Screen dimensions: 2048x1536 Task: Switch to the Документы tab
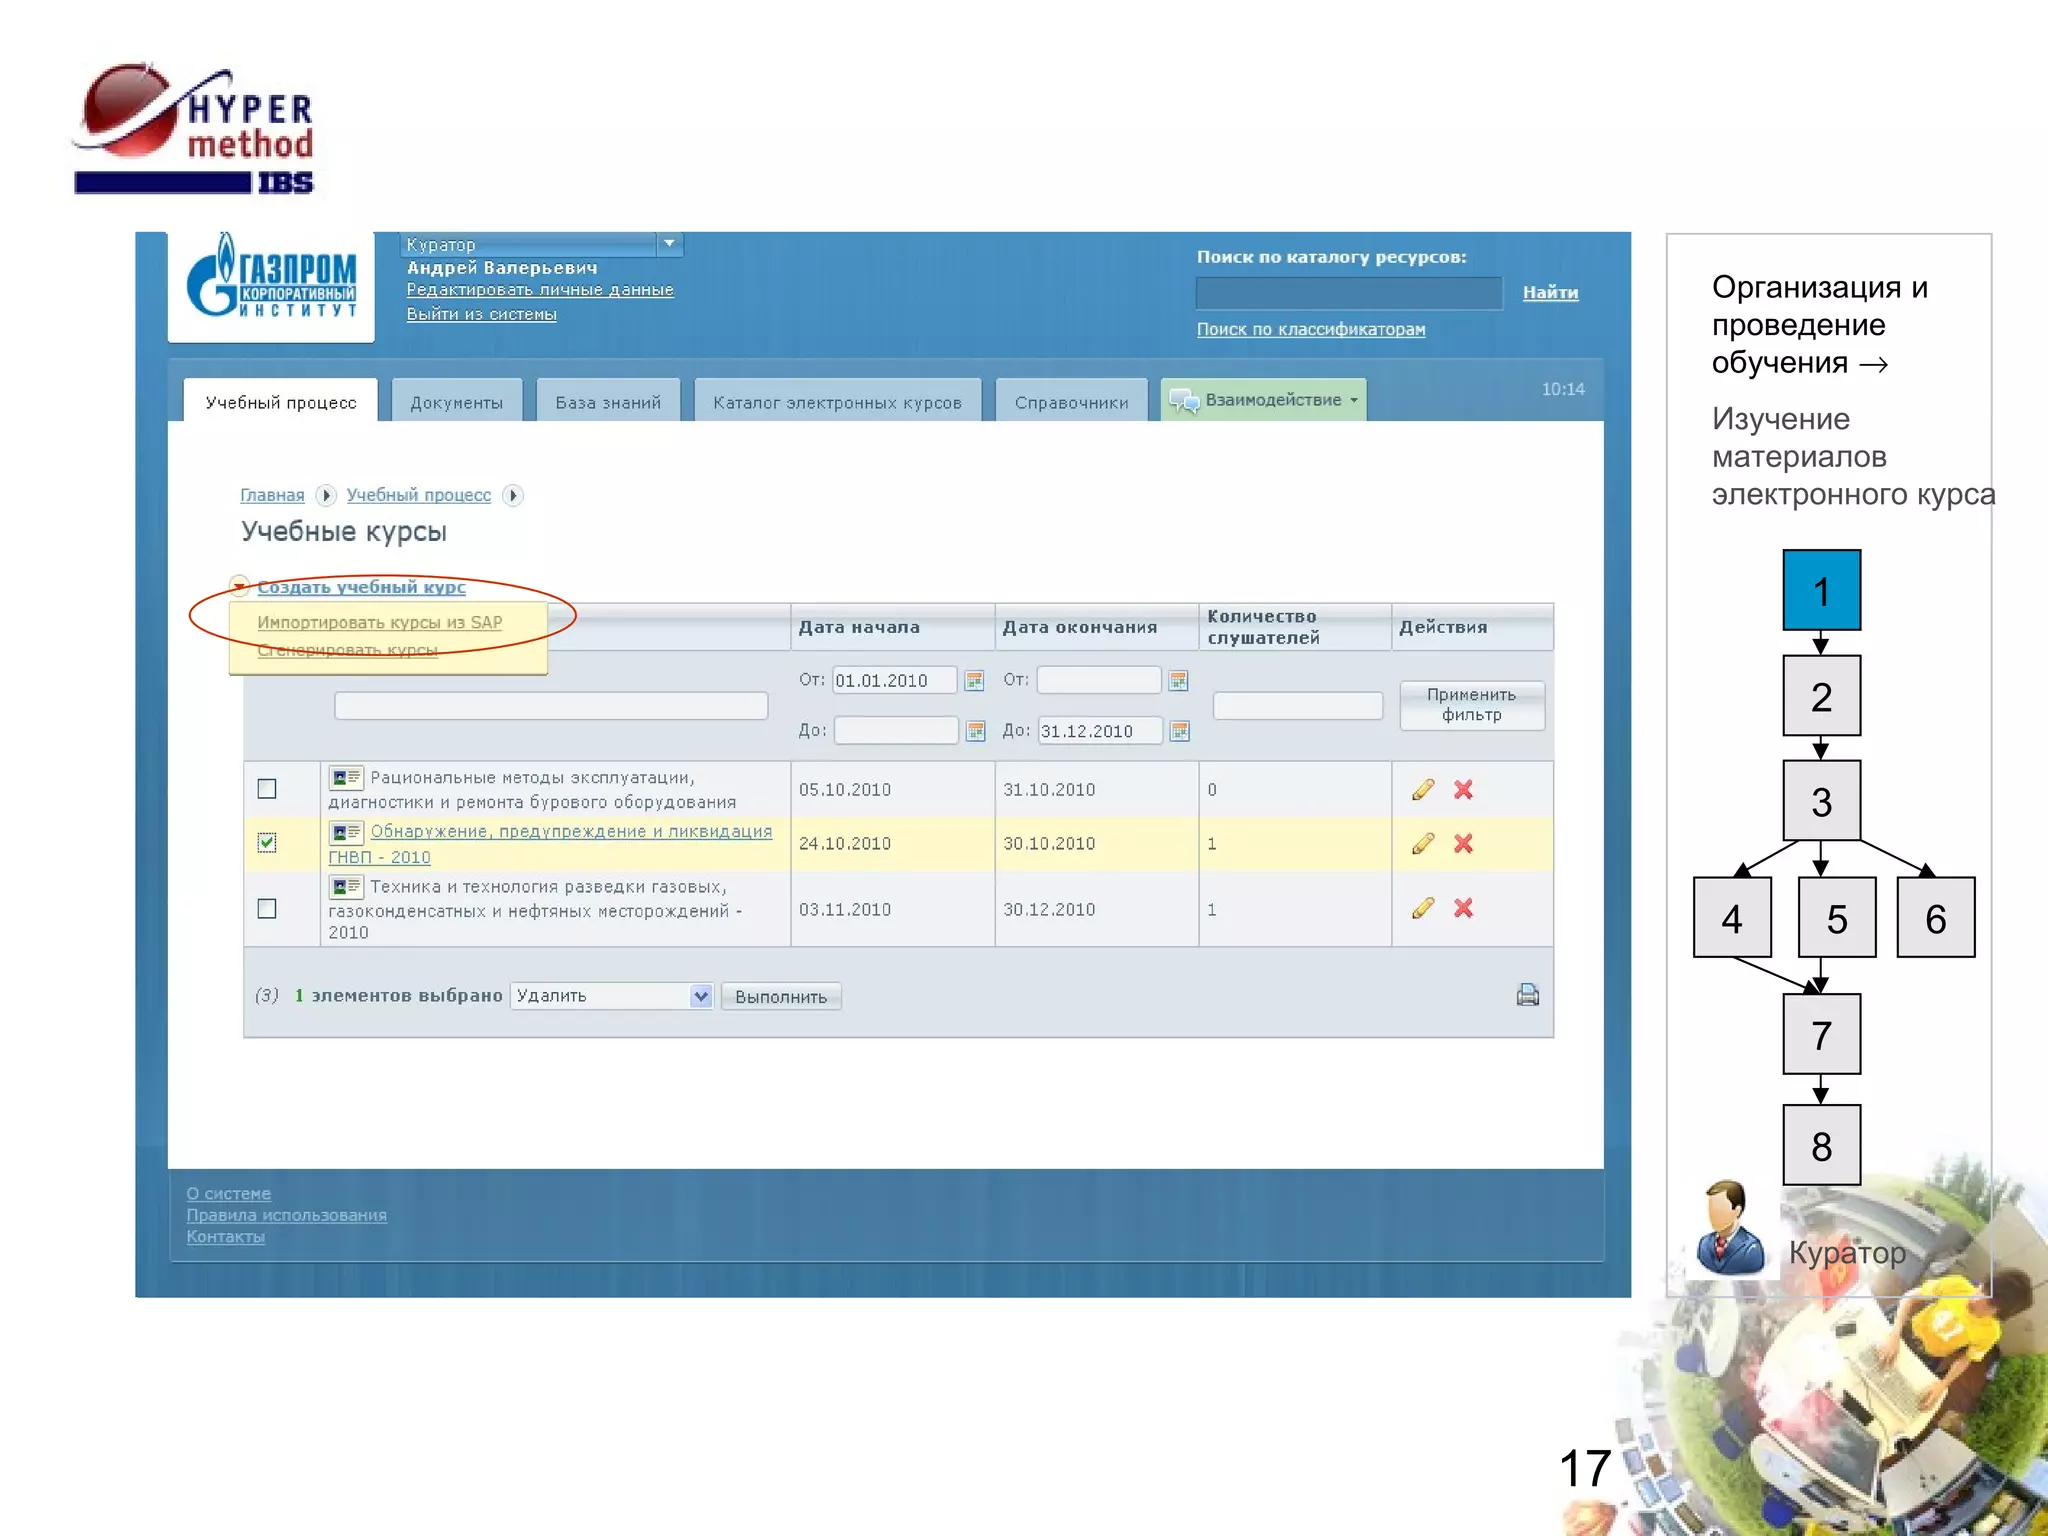457,403
